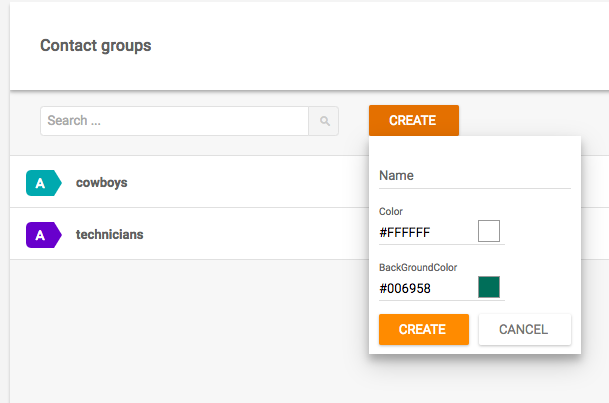This screenshot has width=609, height=403.
Task: Click the purple technicians tag icon
Action: [x=43, y=235]
